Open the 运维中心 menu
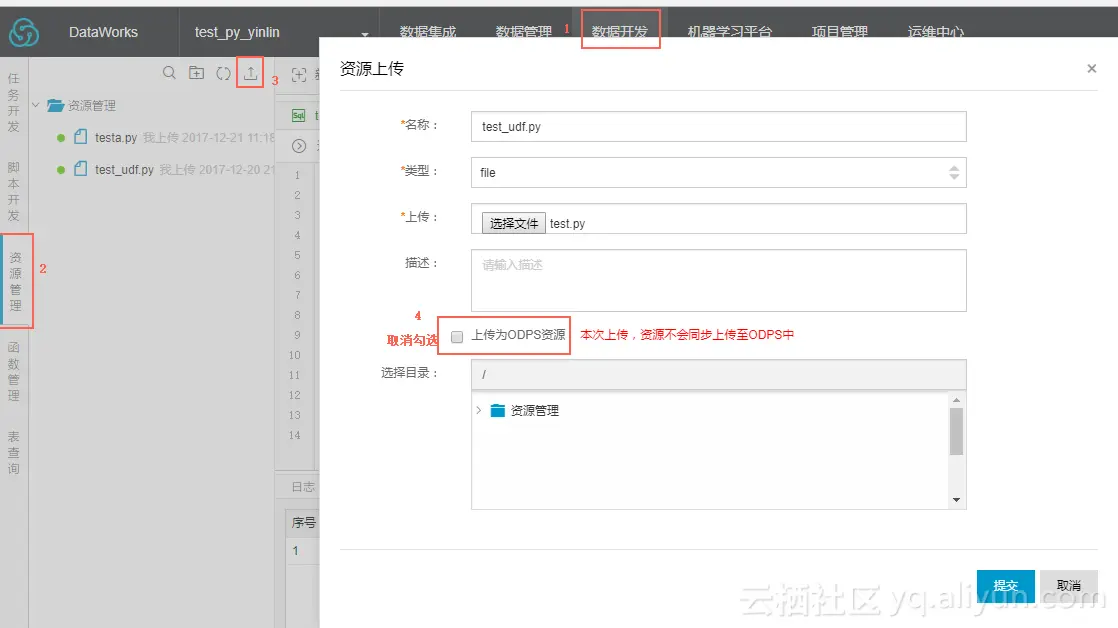 (x=935, y=32)
